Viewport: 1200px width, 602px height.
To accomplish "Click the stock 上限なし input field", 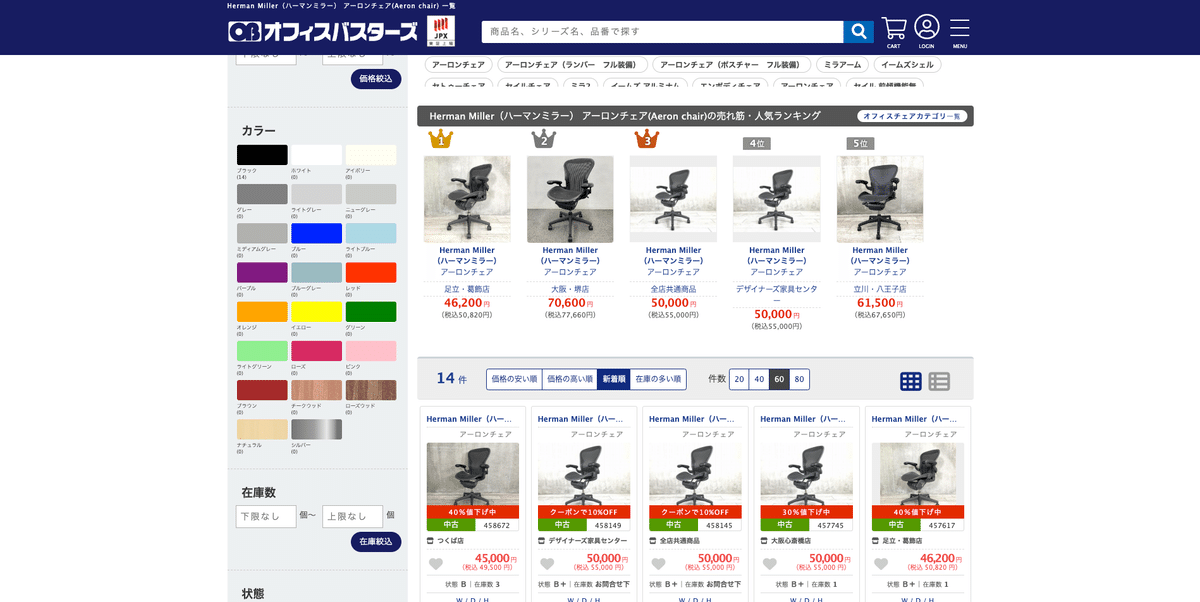I will pyautogui.click(x=352, y=516).
